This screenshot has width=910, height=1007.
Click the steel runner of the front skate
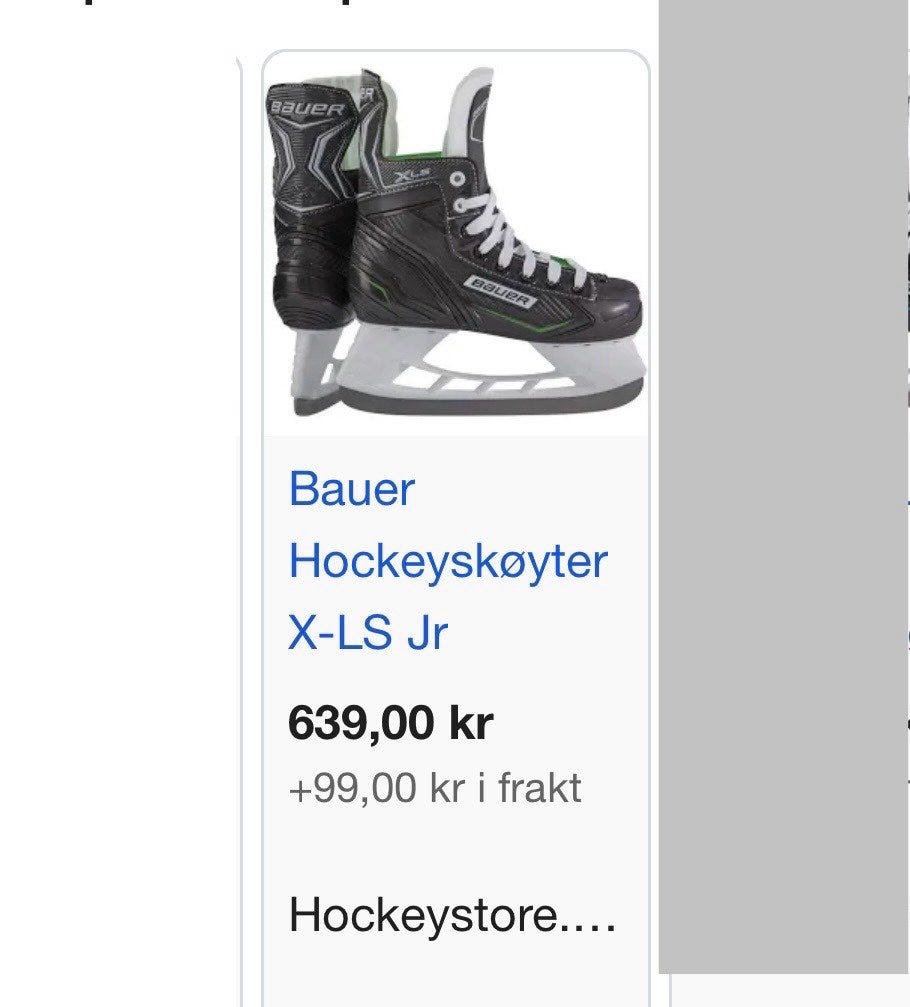tap(491, 397)
